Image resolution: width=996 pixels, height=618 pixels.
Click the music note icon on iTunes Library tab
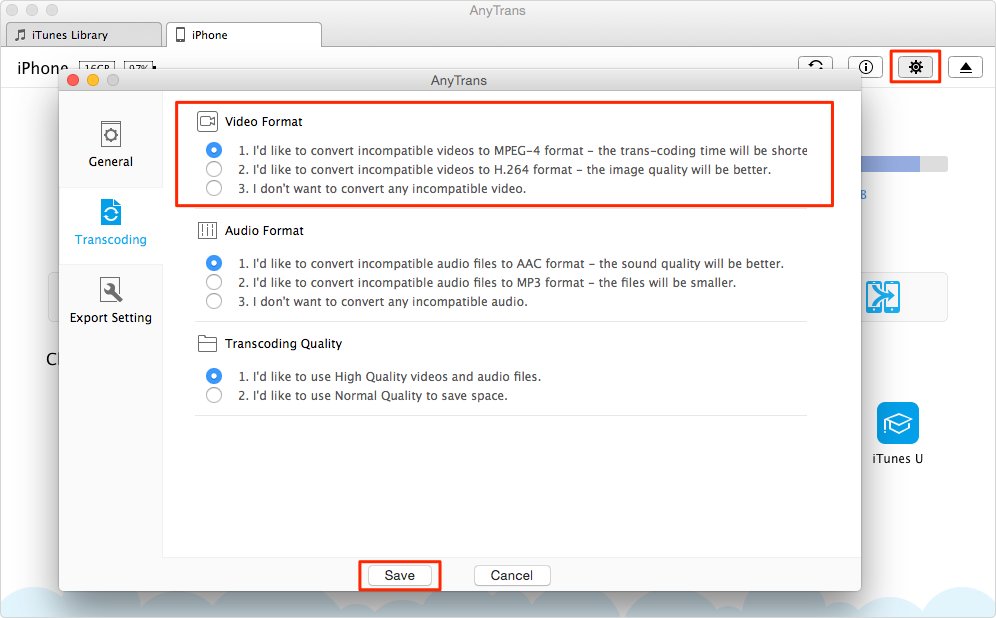20,35
